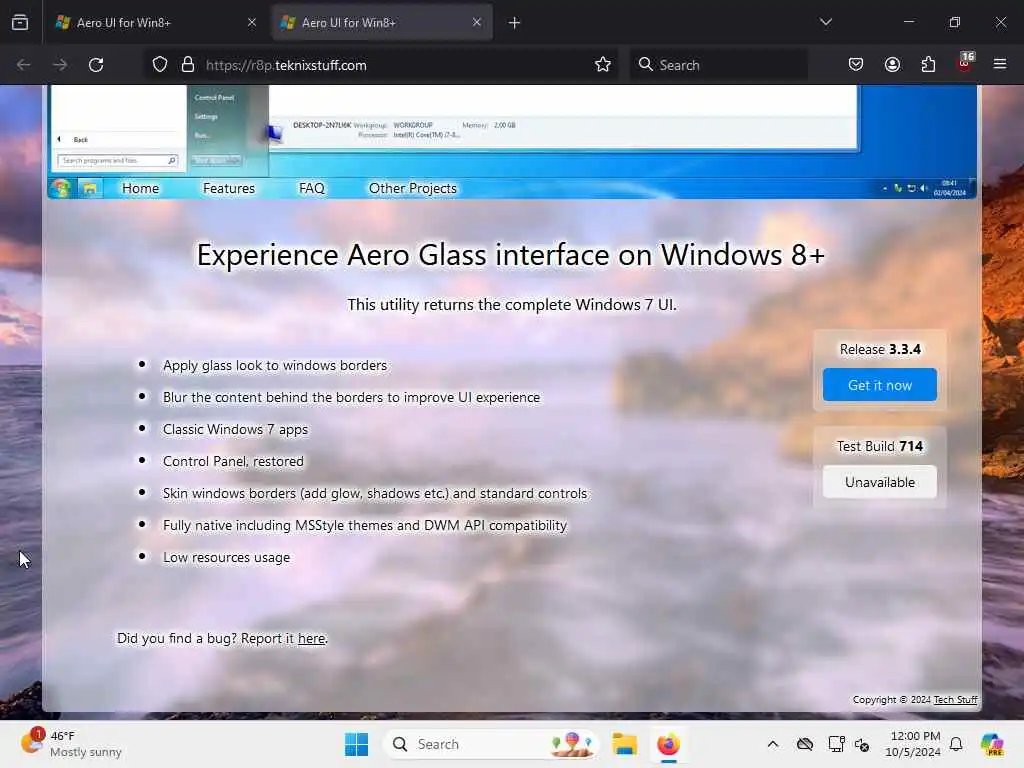1024x768 pixels.
Task: Open Firefox application hamburger menu
Action: point(1000,64)
